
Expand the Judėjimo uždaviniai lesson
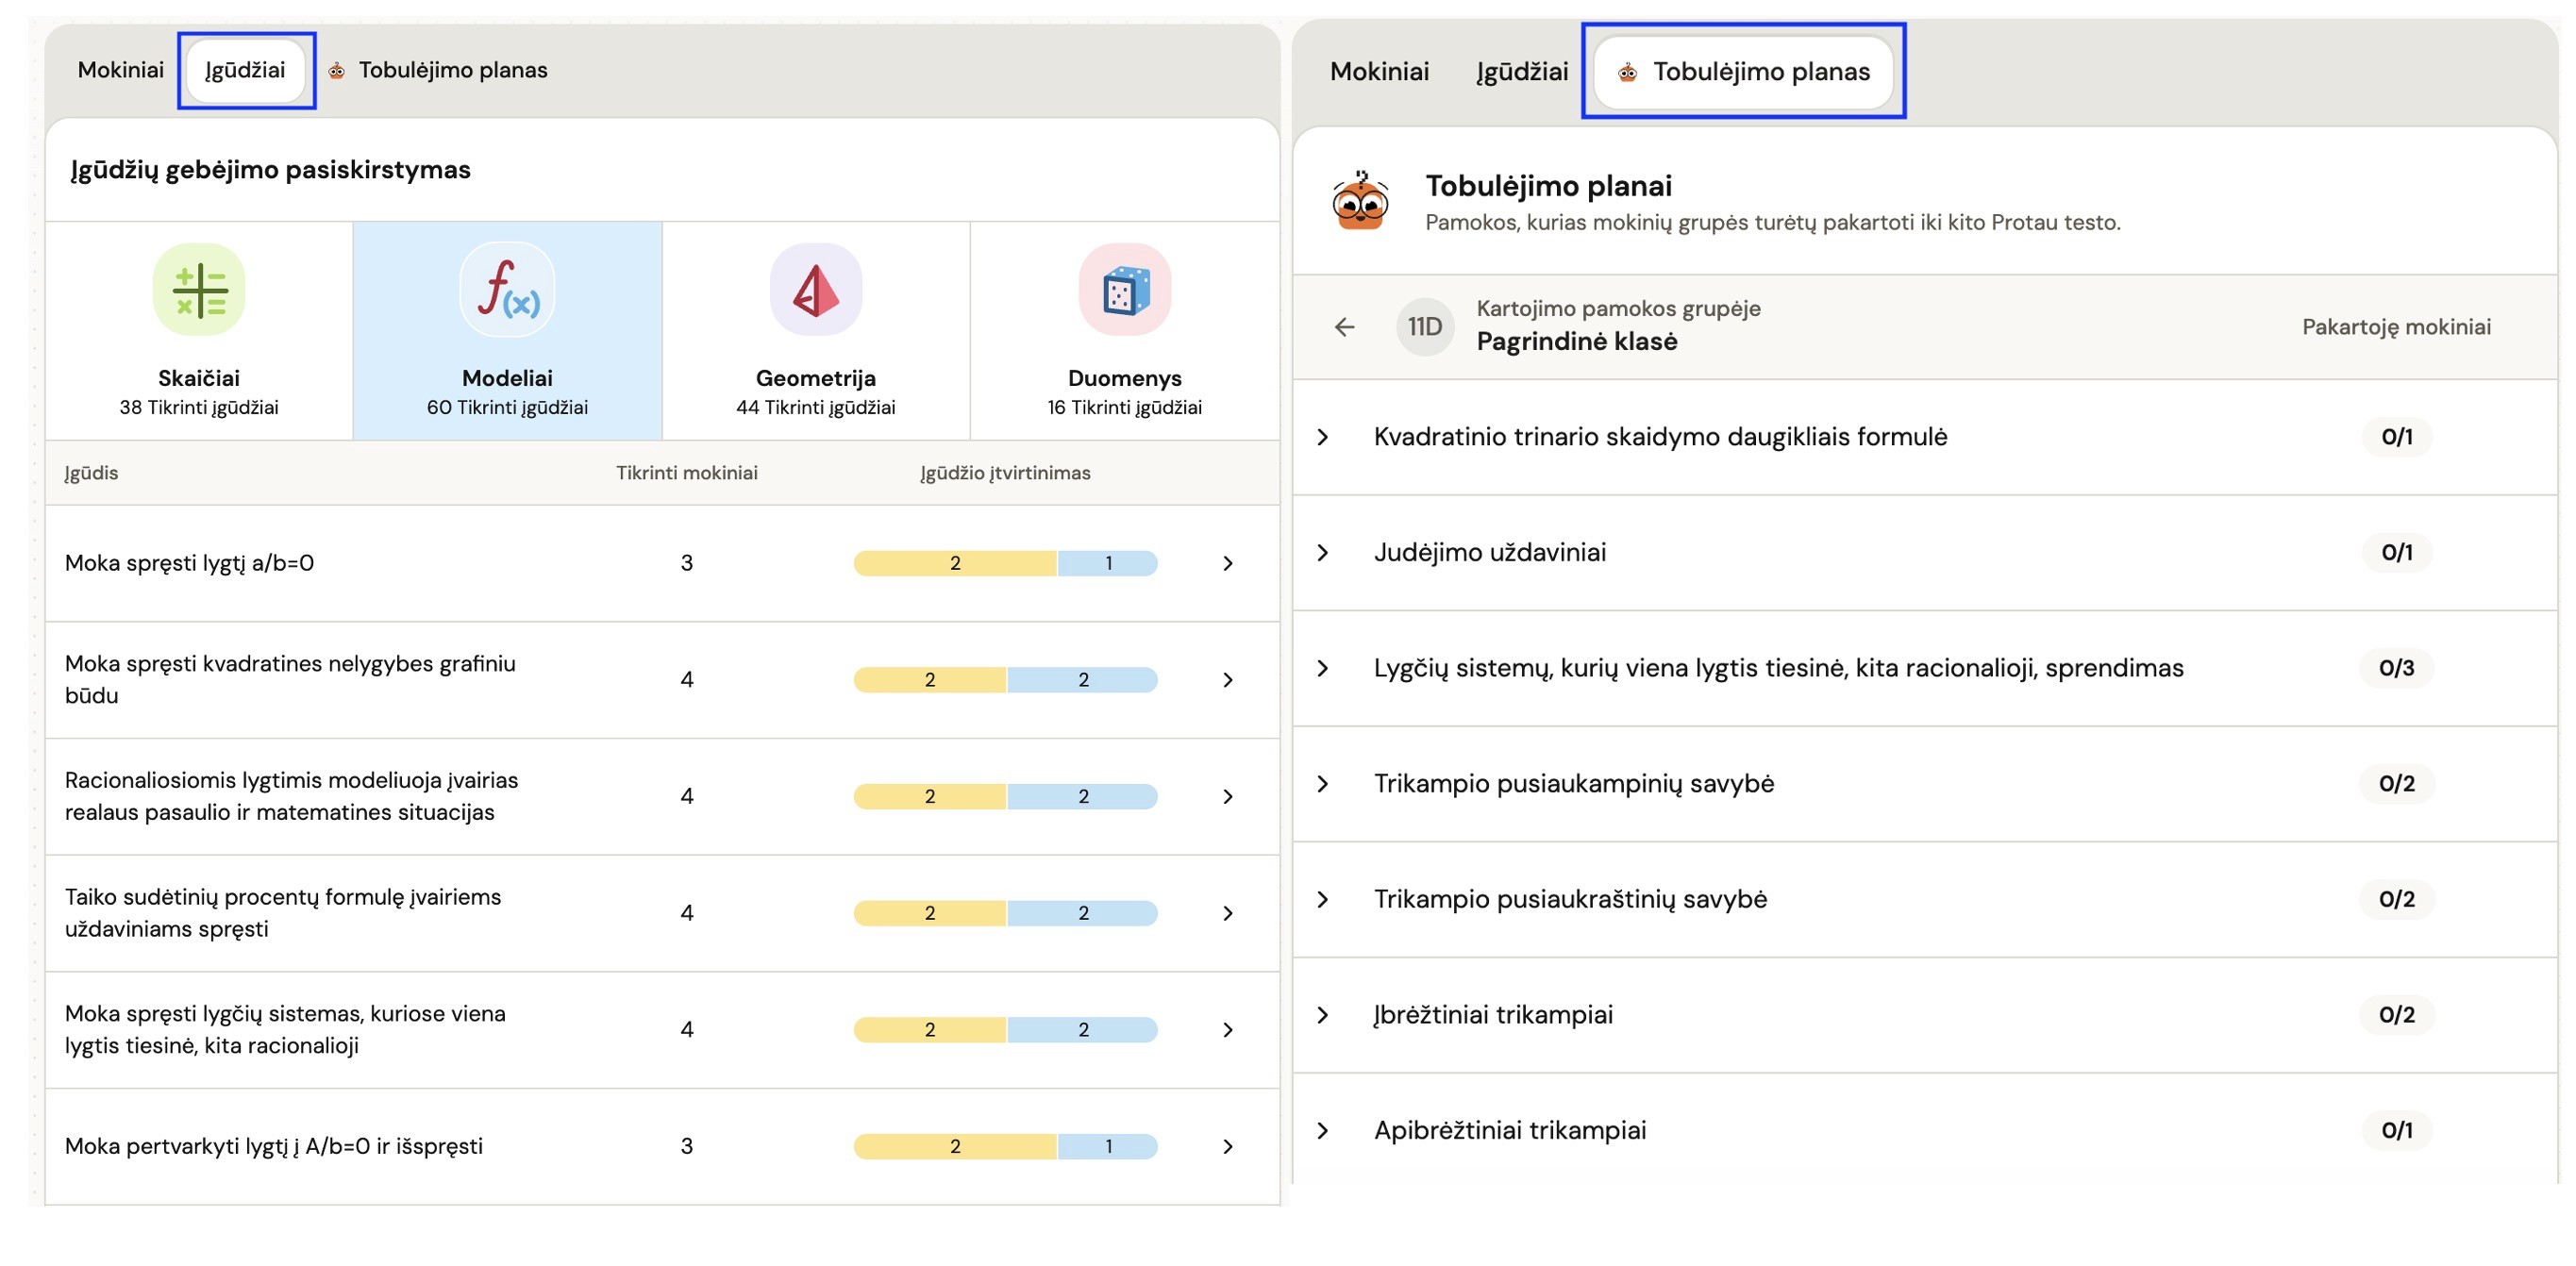pyautogui.click(x=1322, y=553)
